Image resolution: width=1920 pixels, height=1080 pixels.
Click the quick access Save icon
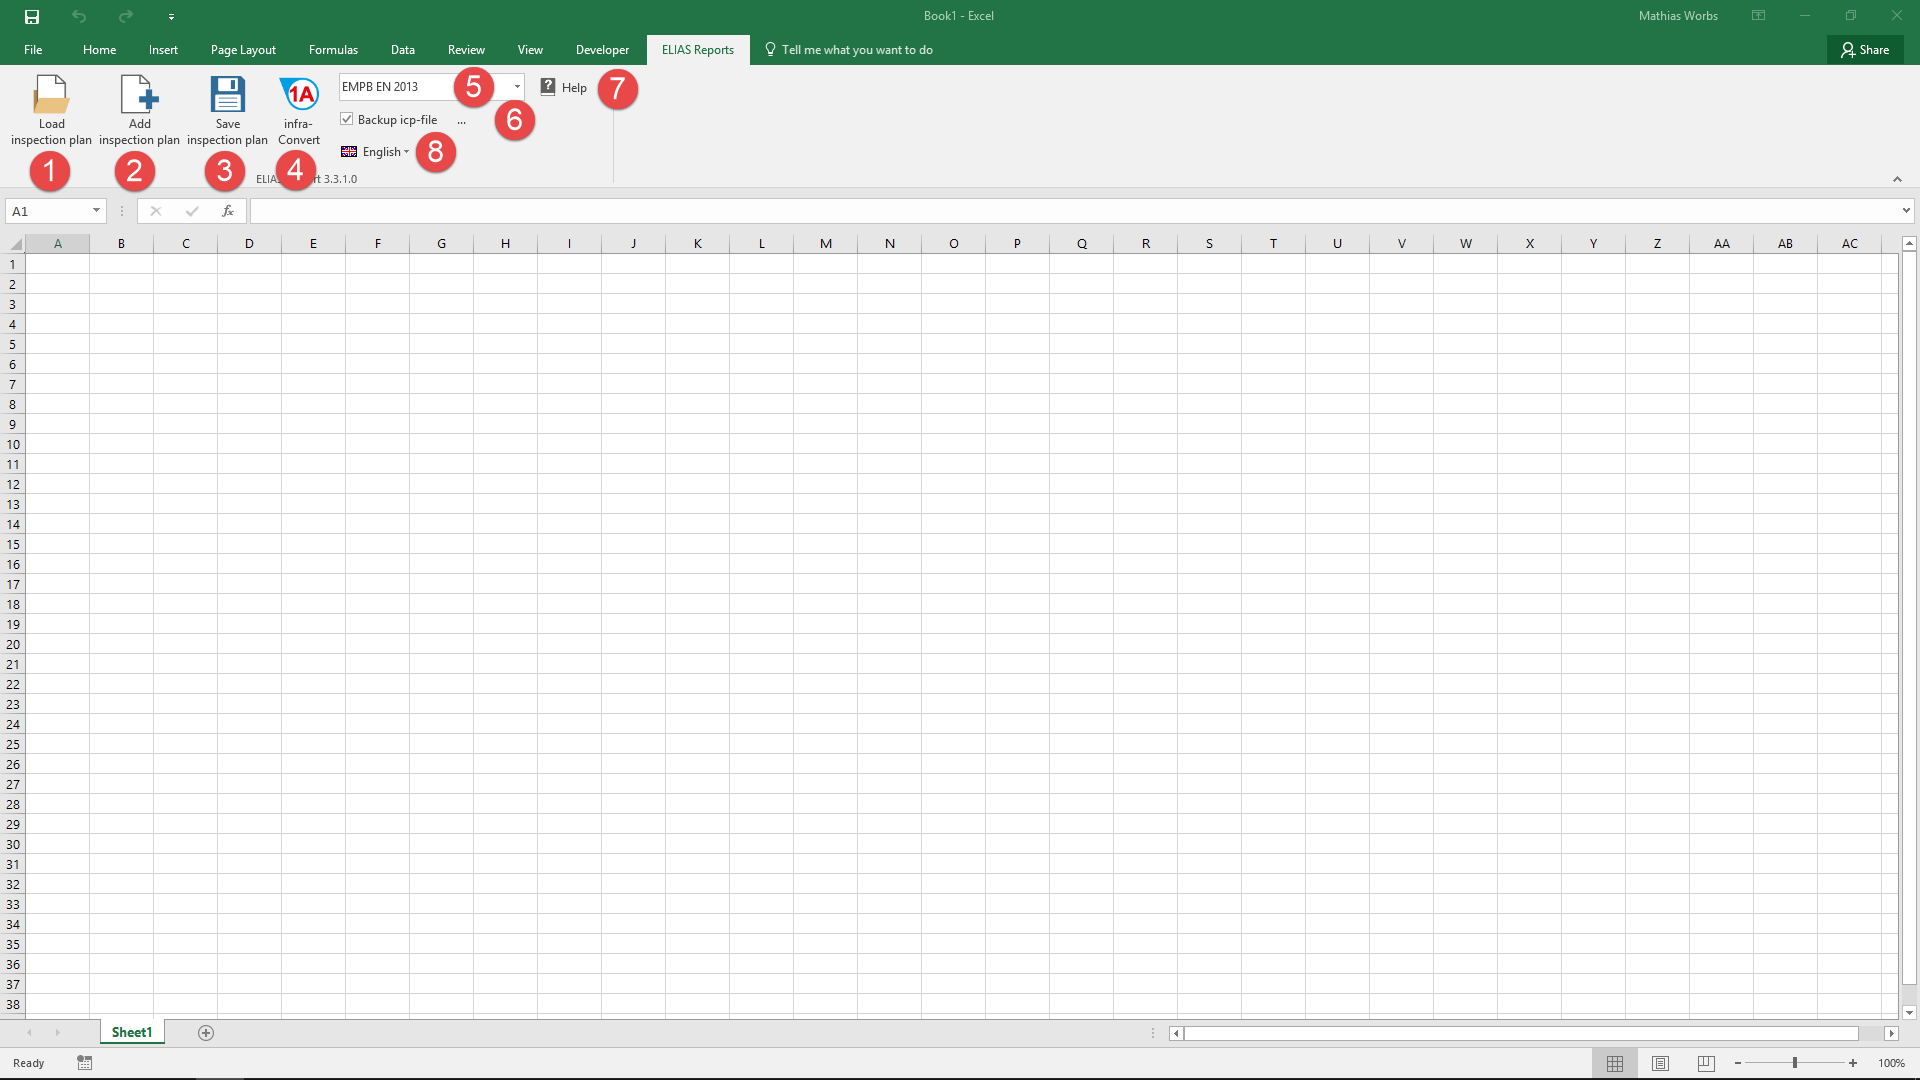pos(32,16)
